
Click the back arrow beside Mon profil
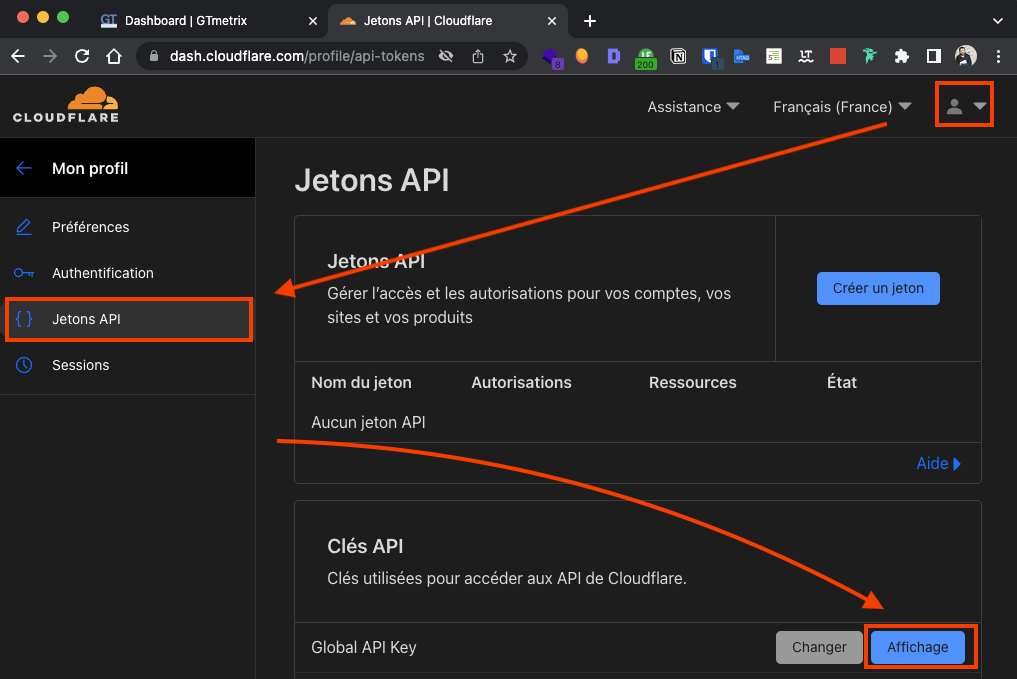(24, 169)
